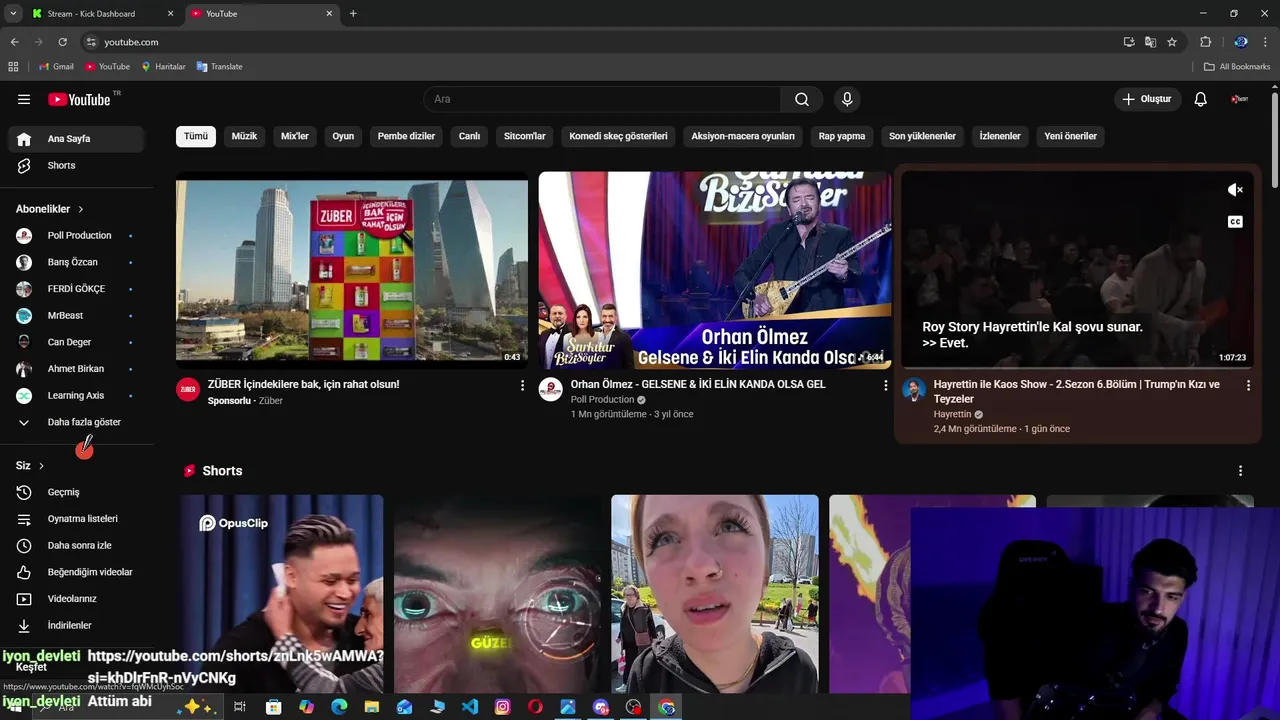This screenshot has height=720, width=1280.
Task: Click the search magnifier button
Action: (x=802, y=99)
